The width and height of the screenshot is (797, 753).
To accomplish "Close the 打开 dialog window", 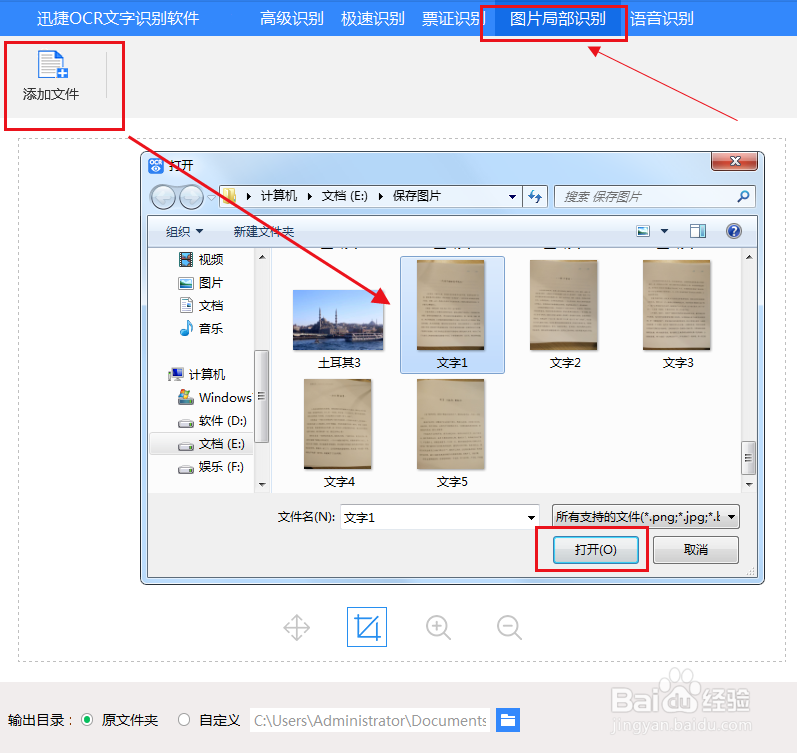I will (734, 162).
